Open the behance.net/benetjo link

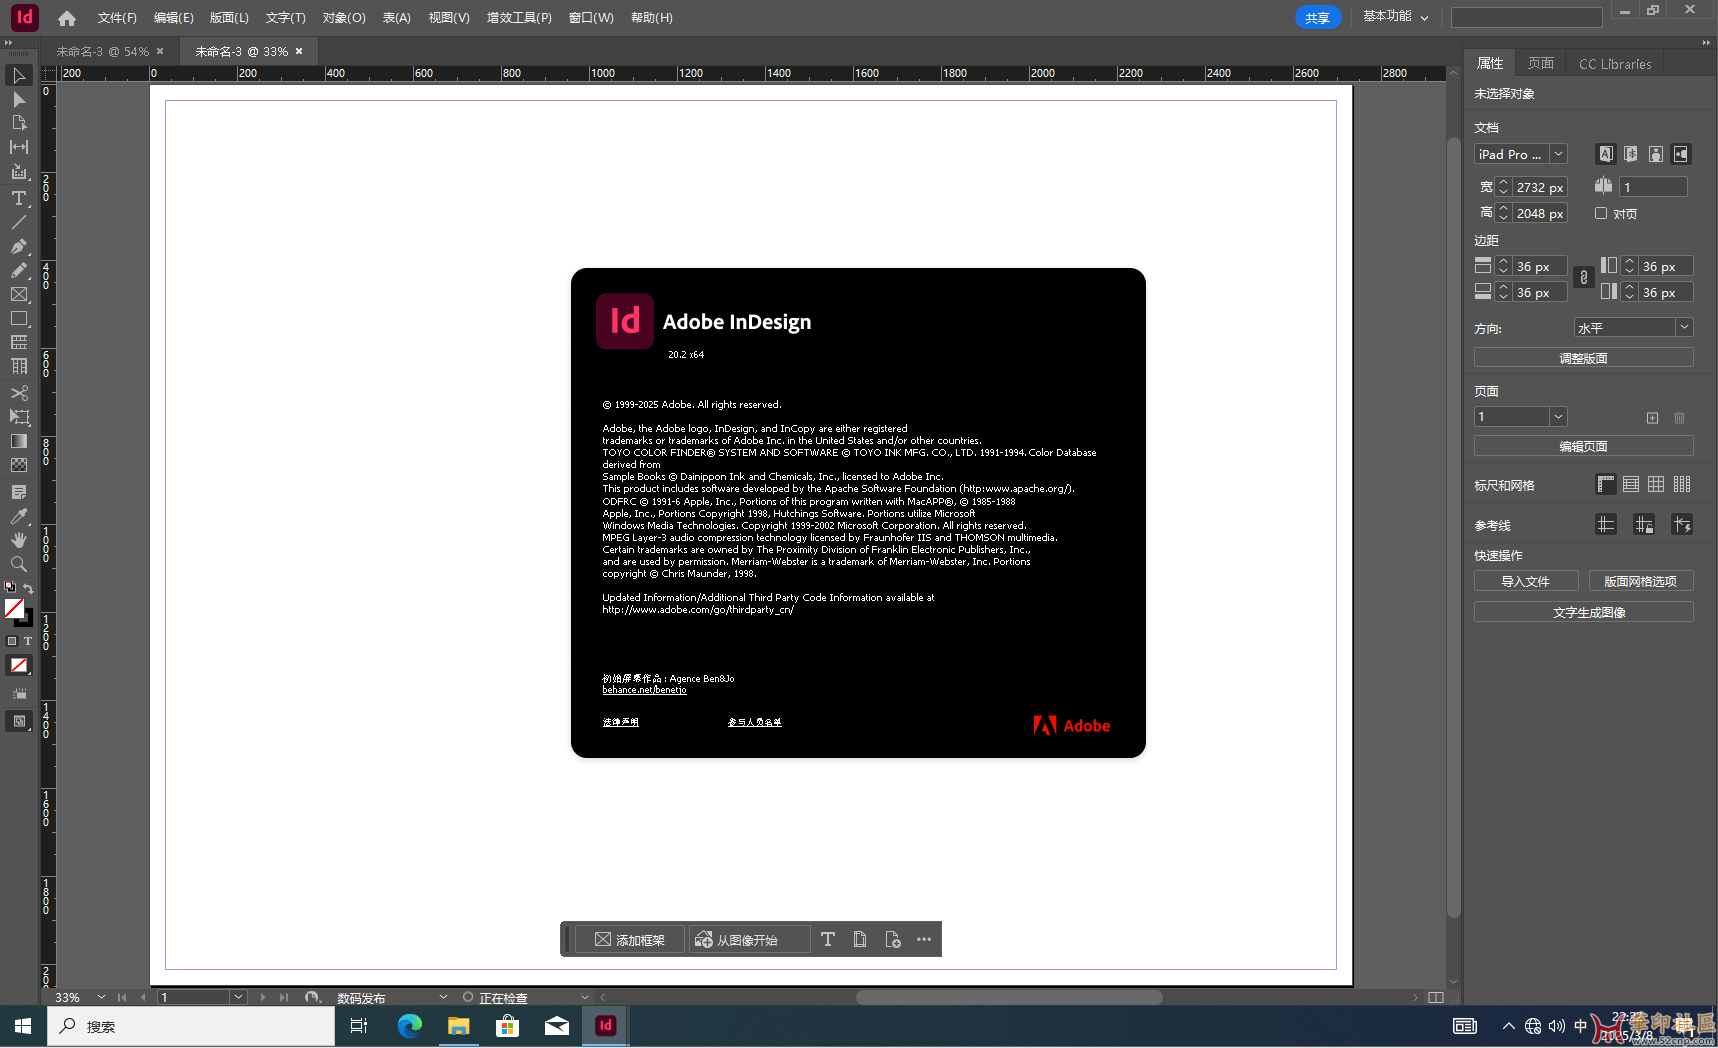[644, 690]
